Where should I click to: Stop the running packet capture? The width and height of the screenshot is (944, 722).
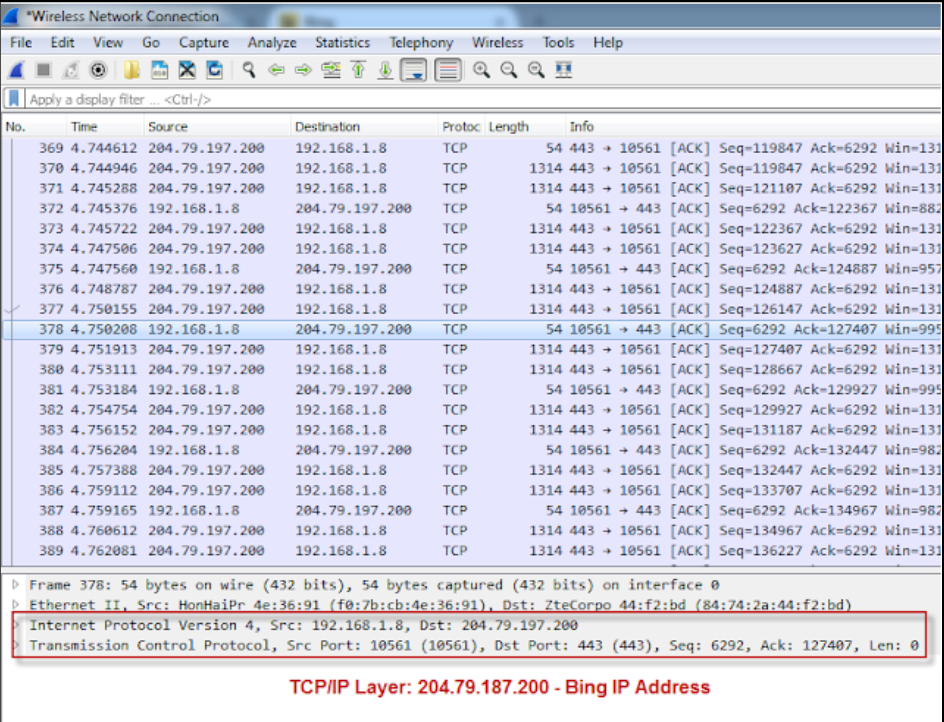43,70
